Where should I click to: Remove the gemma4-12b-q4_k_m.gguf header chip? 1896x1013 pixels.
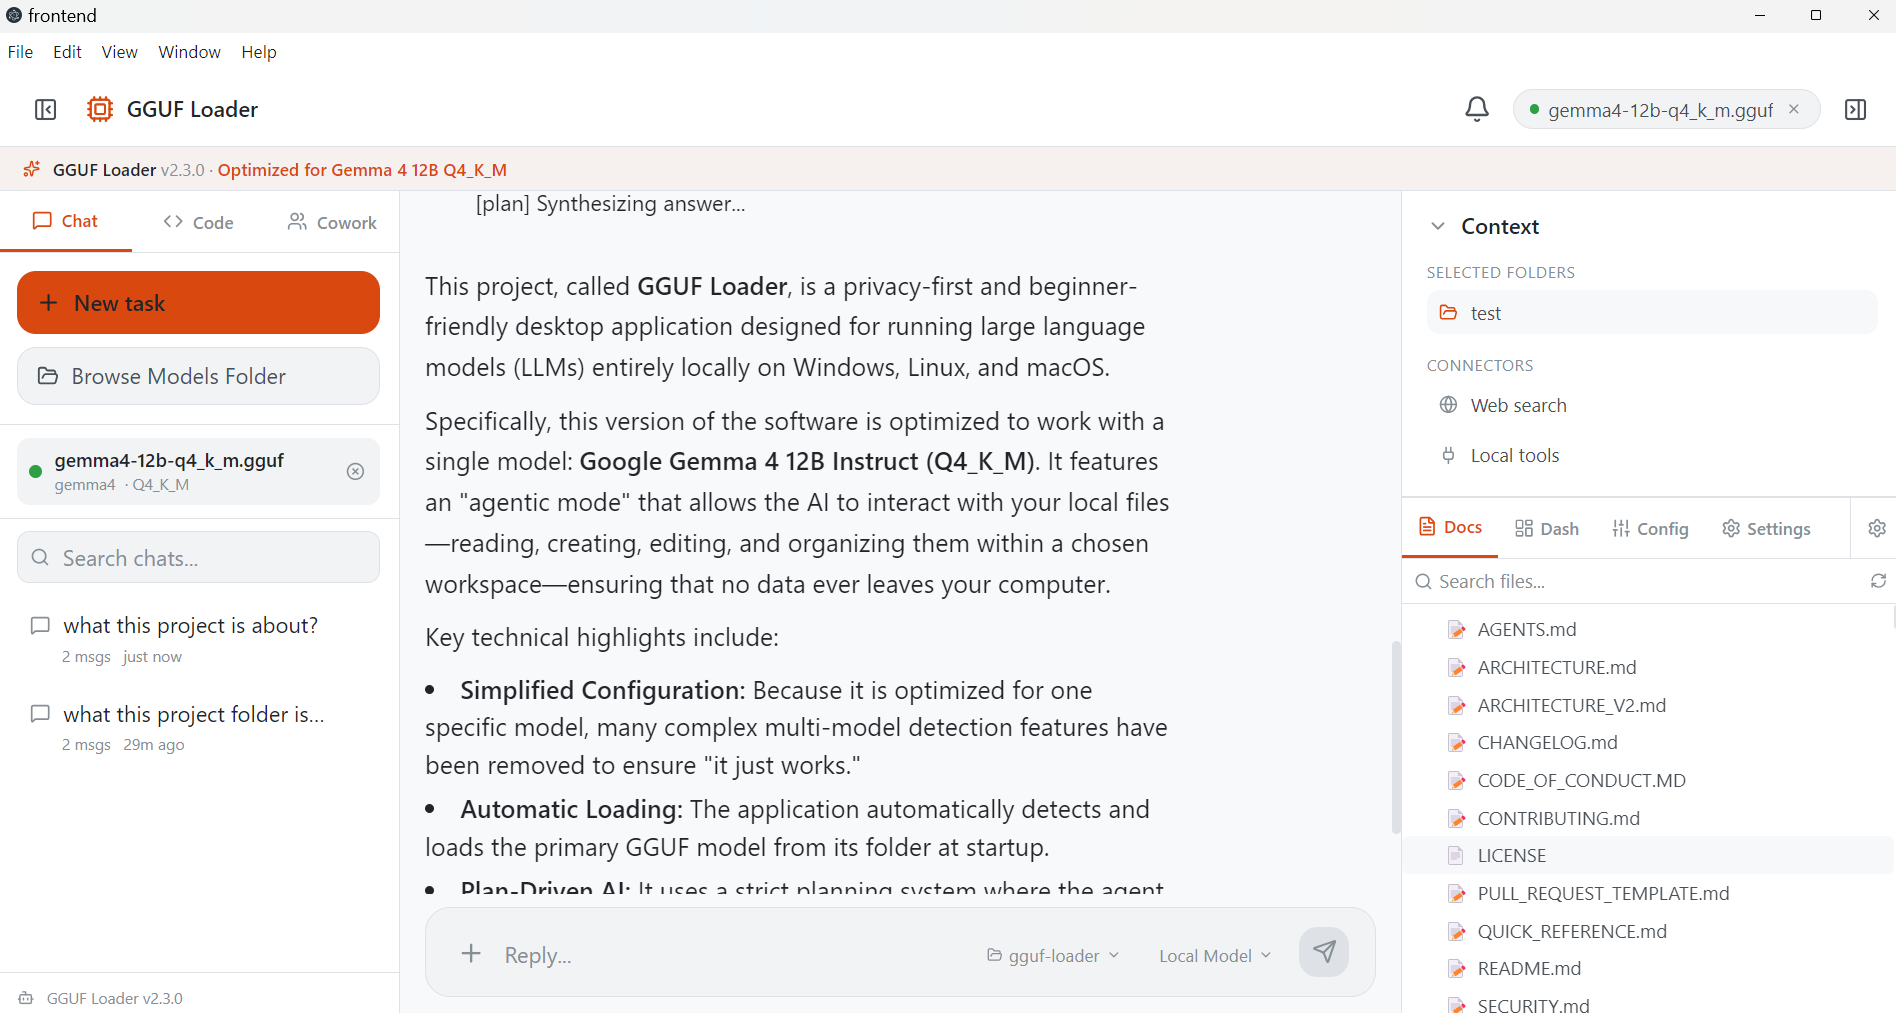tap(1794, 109)
